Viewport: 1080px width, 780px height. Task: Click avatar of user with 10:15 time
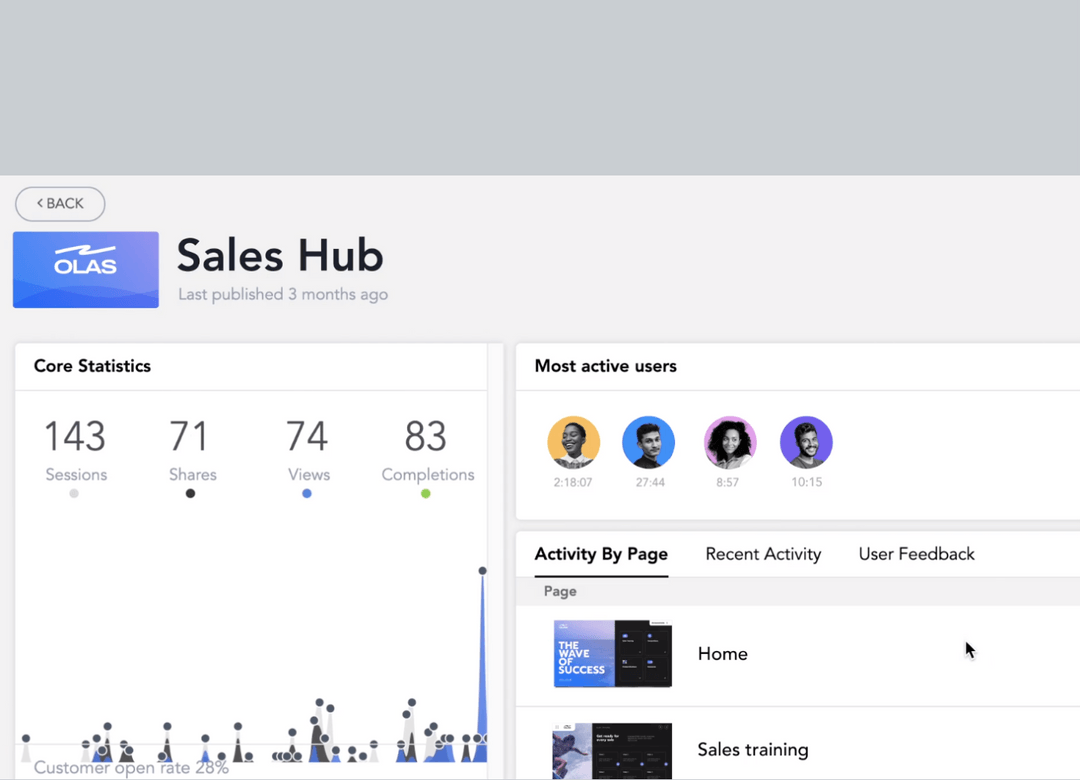pos(806,441)
